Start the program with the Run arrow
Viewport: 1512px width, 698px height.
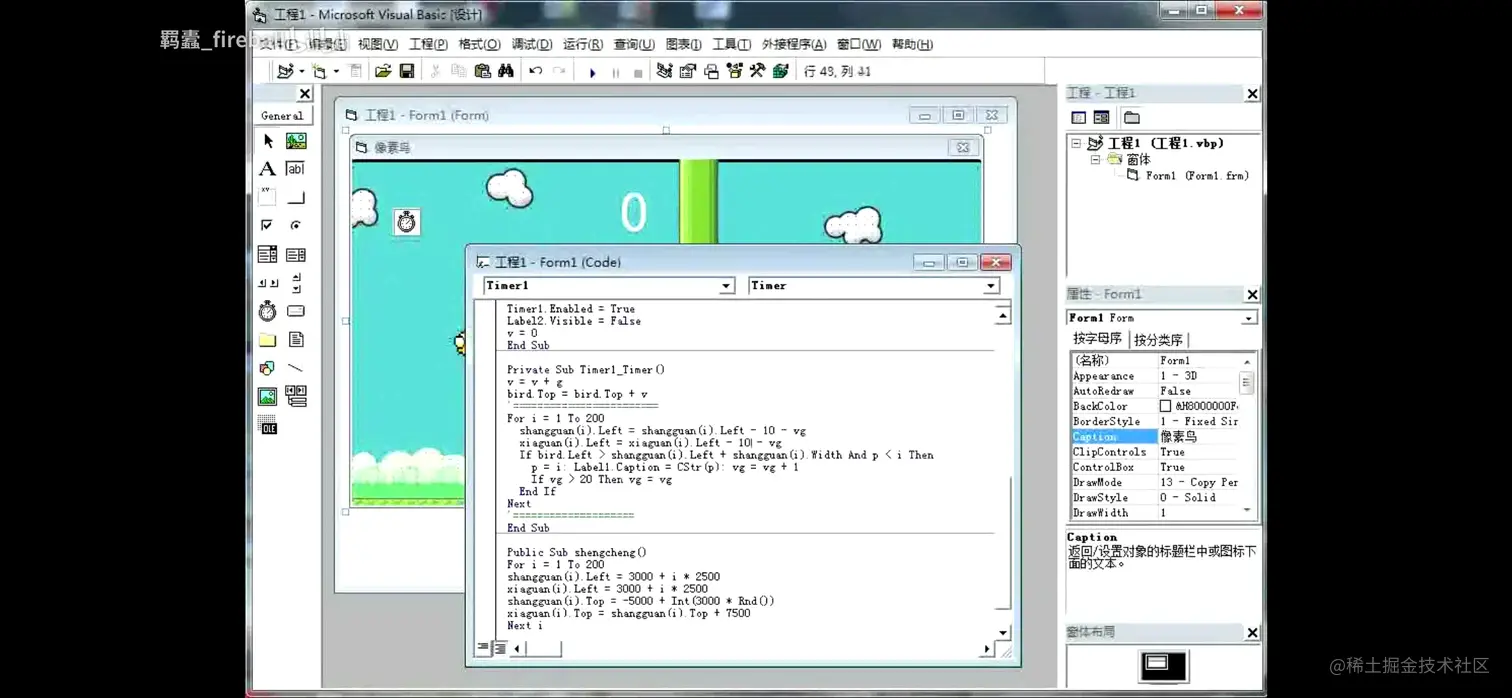point(592,72)
